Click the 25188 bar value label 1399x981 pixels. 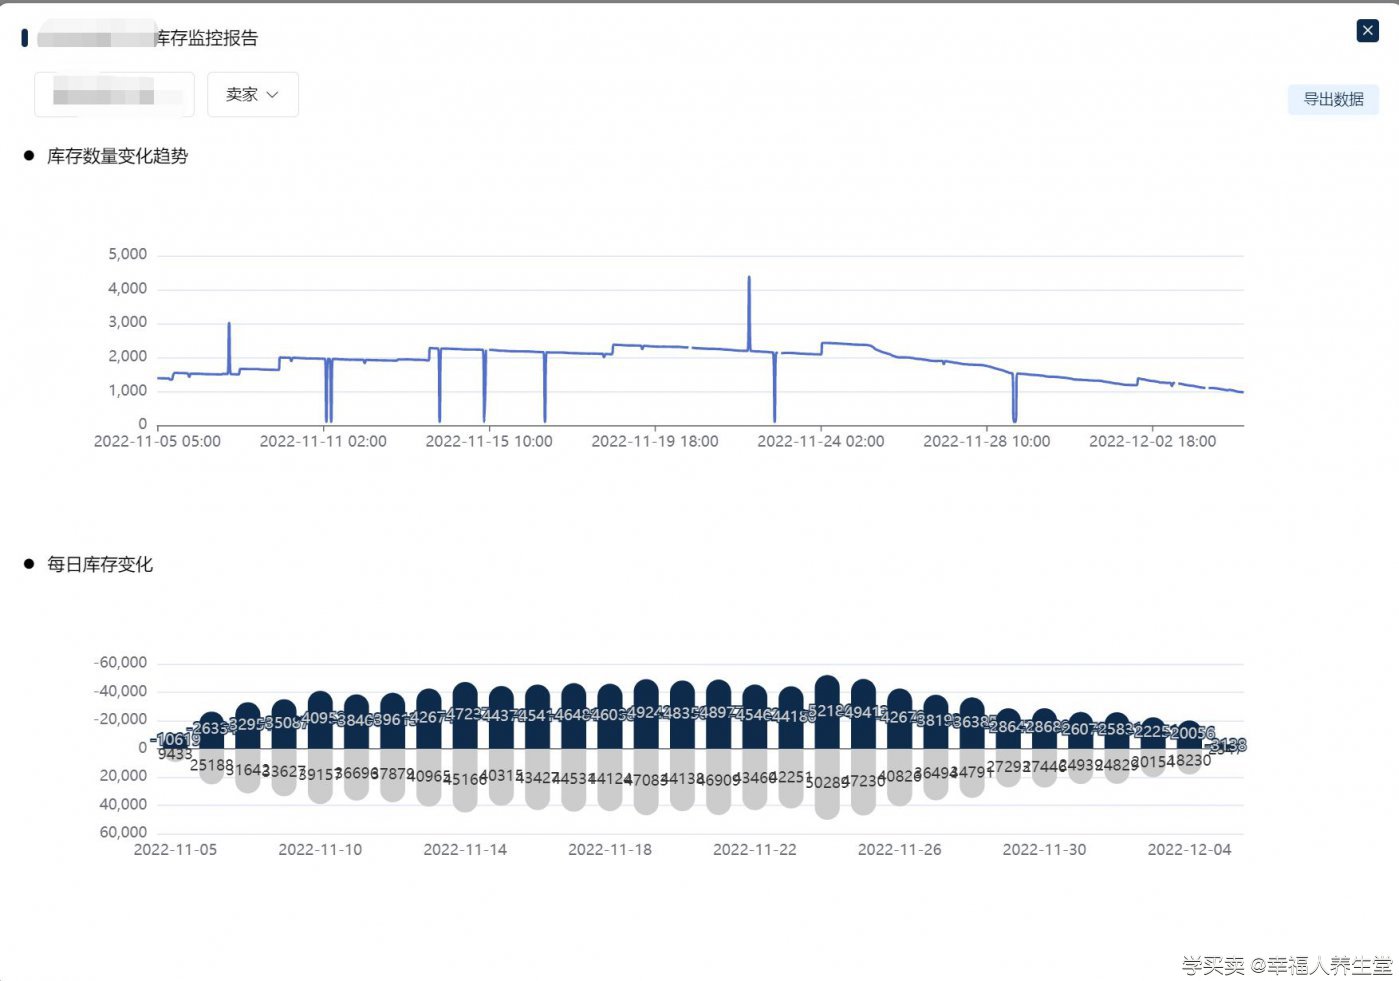click(x=211, y=765)
